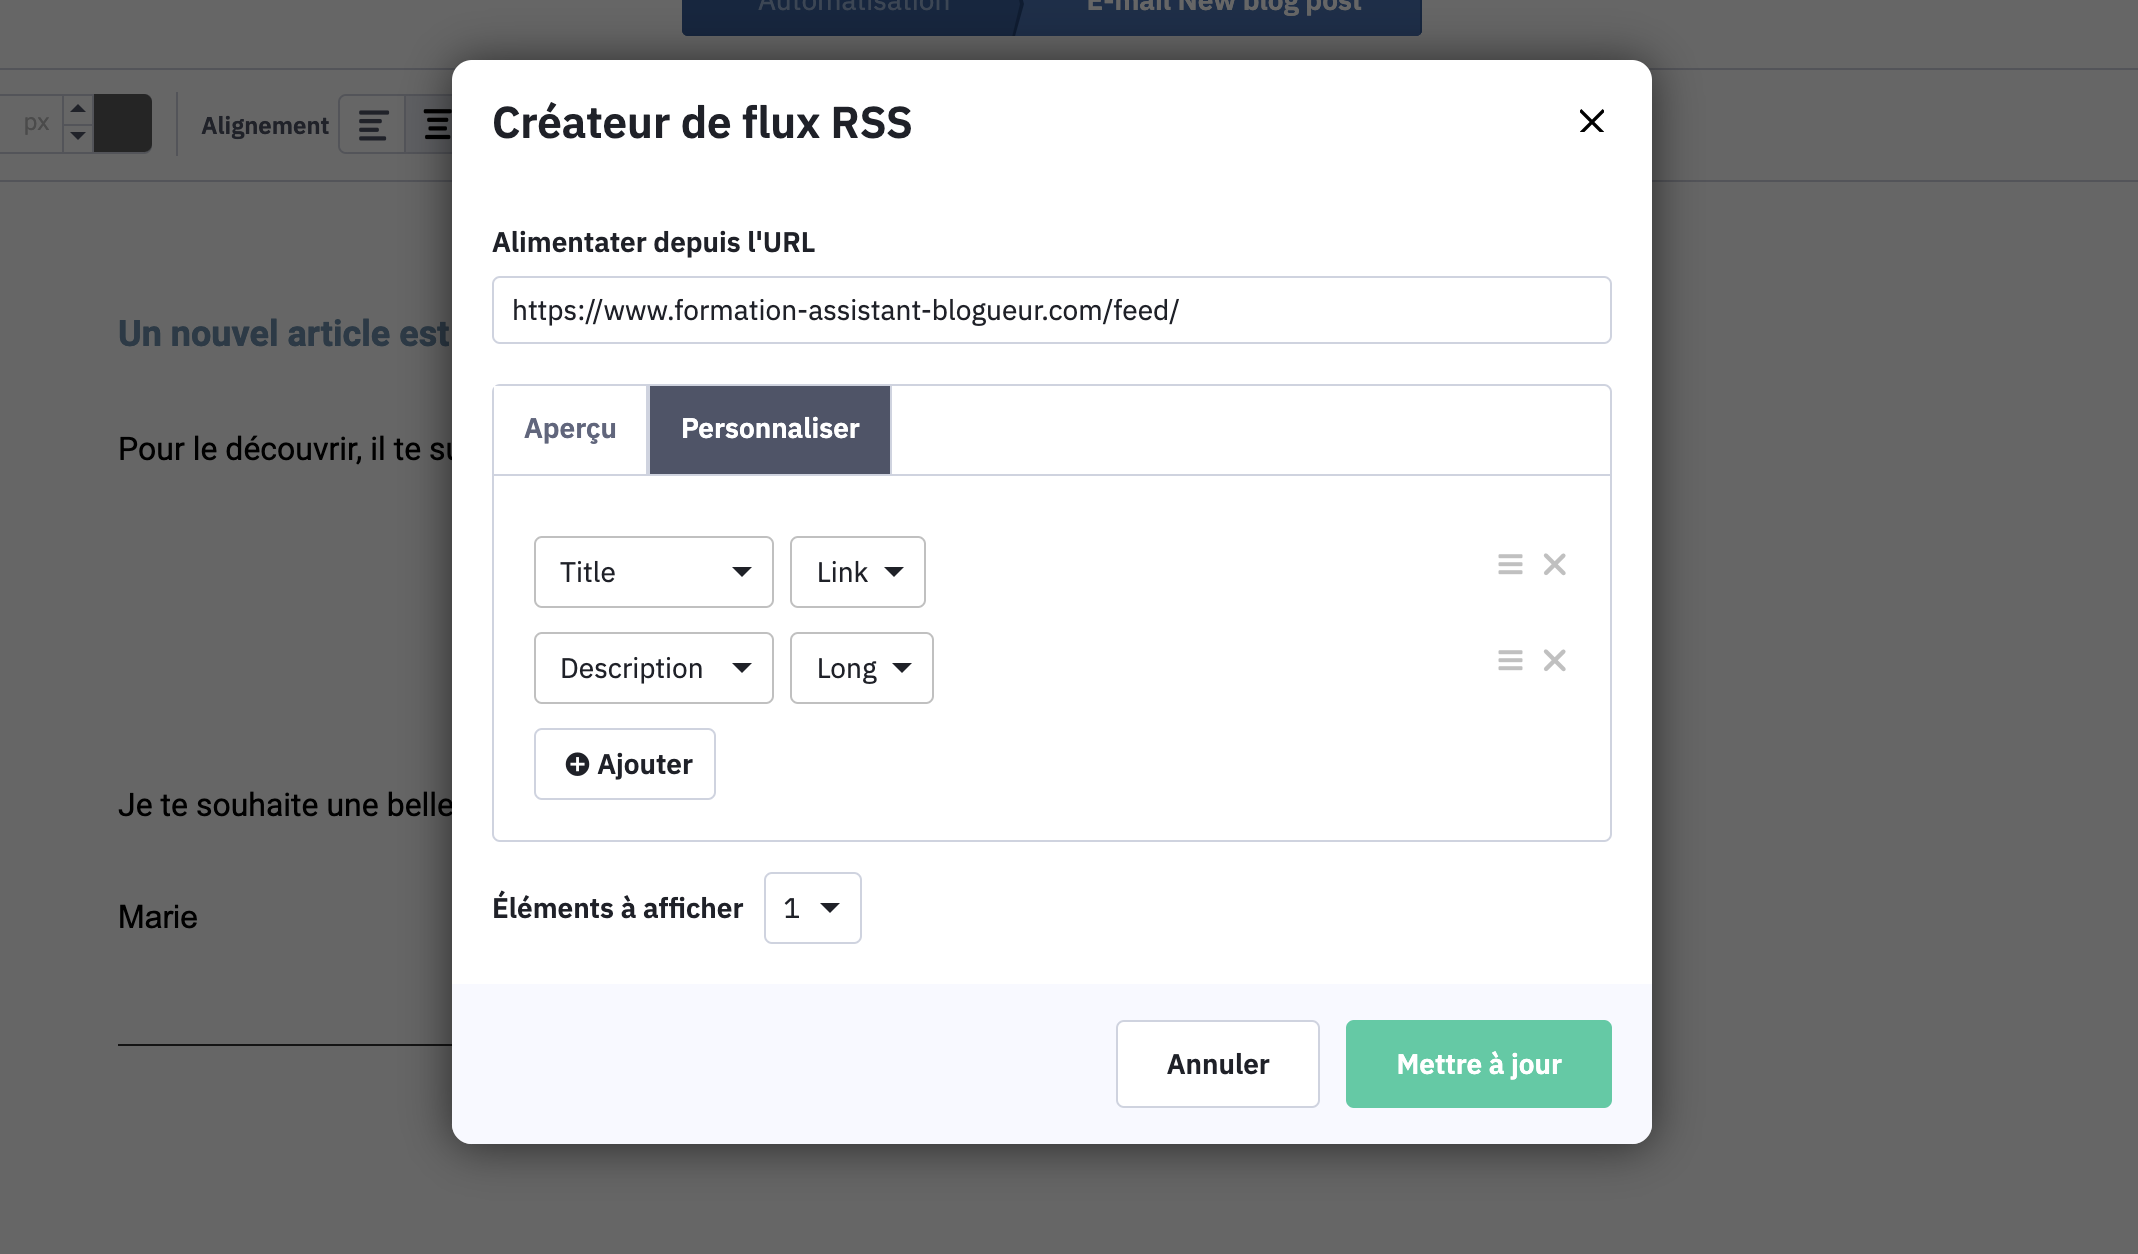Click Annuler to cancel
2138x1254 pixels.
[x=1218, y=1064]
